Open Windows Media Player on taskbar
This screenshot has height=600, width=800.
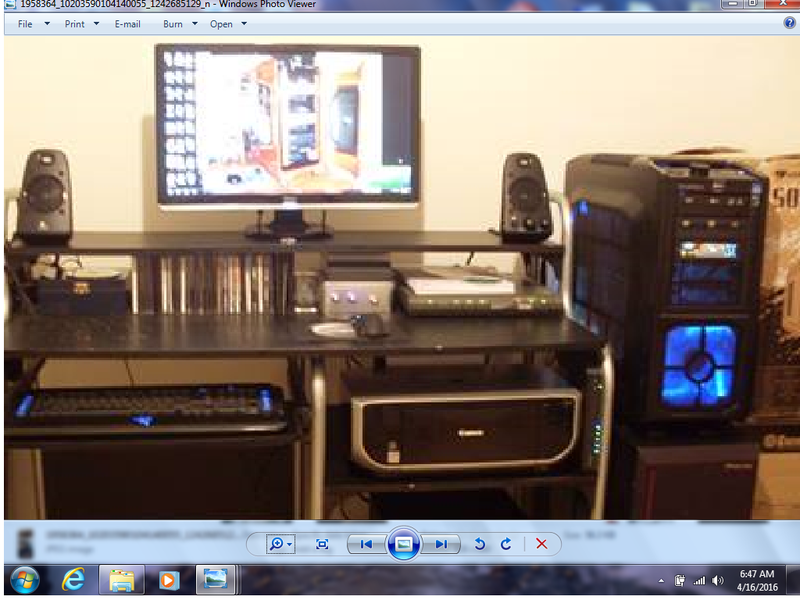pyautogui.click(x=168, y=580)
